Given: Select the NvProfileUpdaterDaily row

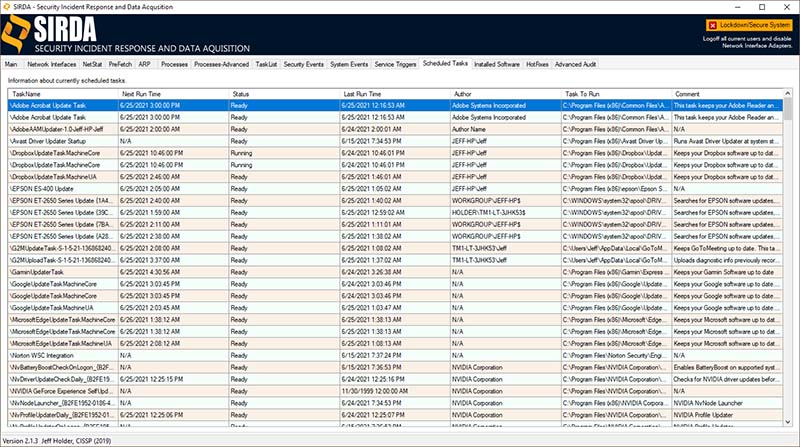Looking at the screenshot, I should click(395, 415).
